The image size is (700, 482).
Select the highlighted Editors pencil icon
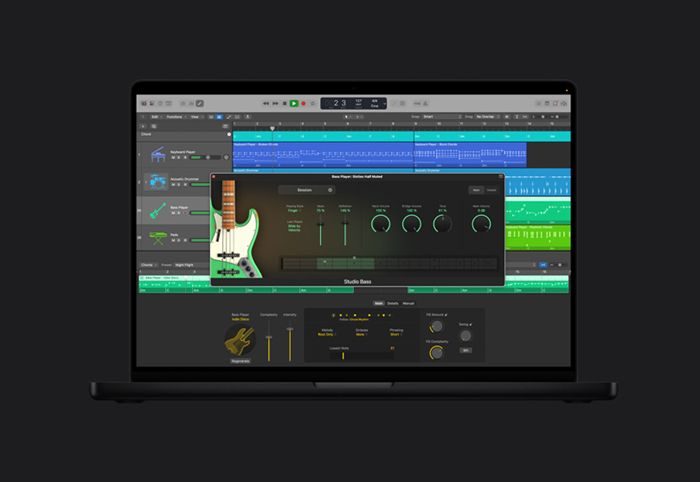click(200, 104)
